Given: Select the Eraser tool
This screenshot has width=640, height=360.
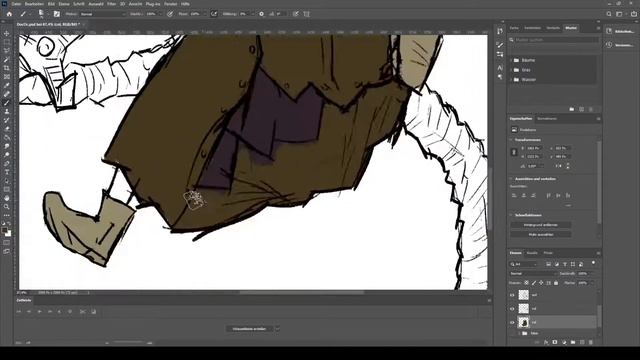Looking at the screenshot, I should [7, 129].
